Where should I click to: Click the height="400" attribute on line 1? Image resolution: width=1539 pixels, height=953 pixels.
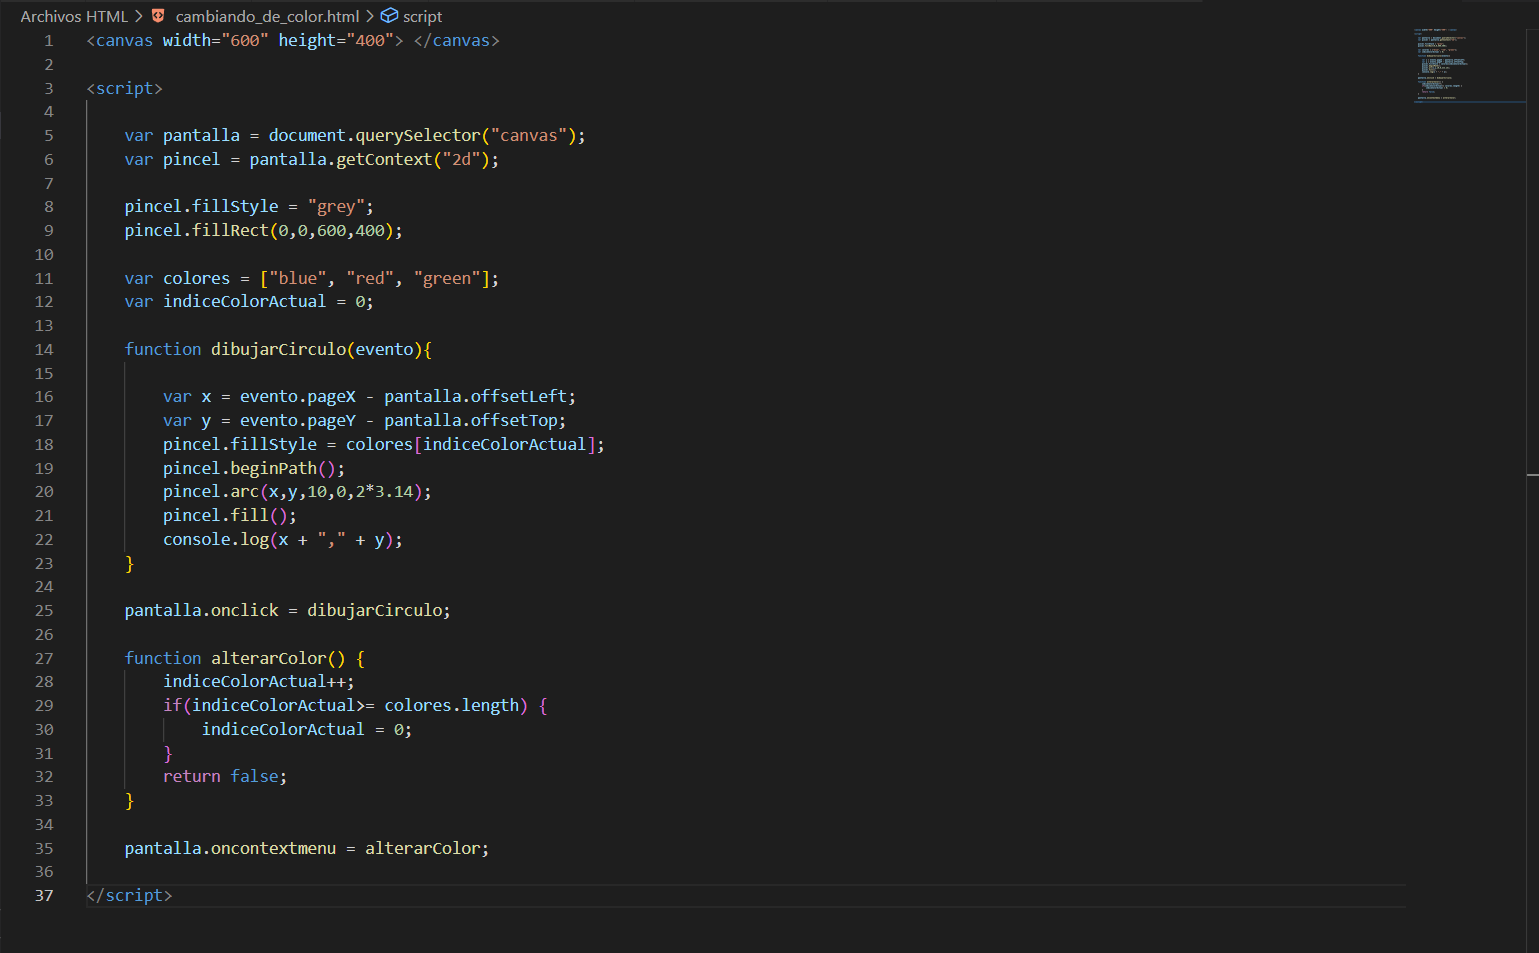point(336,41)
